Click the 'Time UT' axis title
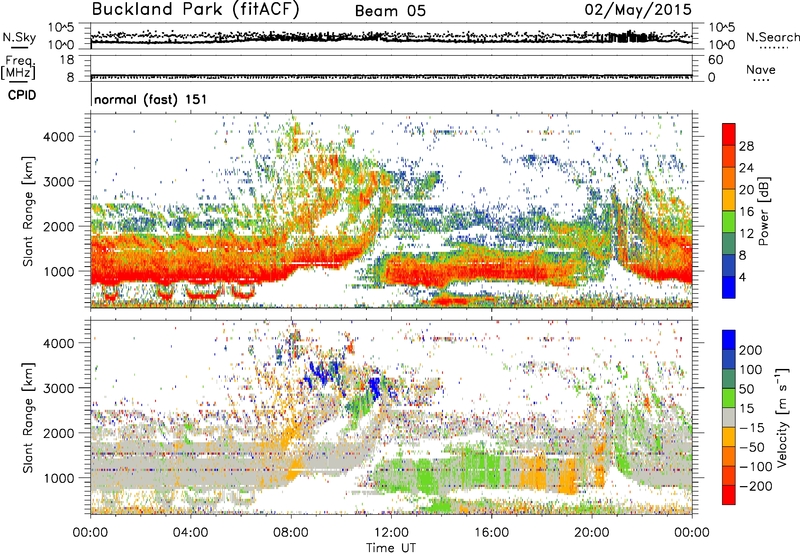The image size is (800, 554). [x=391, y=547]
